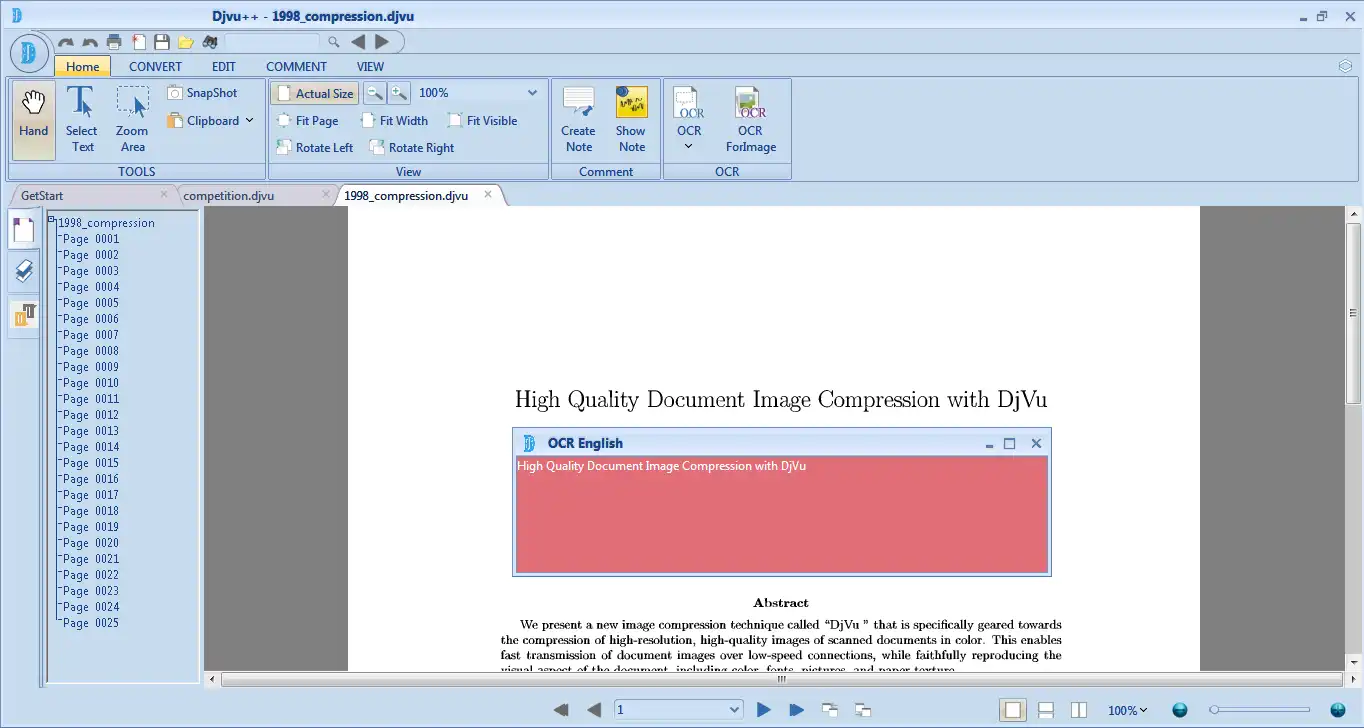Apply Fit Page view
The image size is (1364, 728).
point(307,121)
